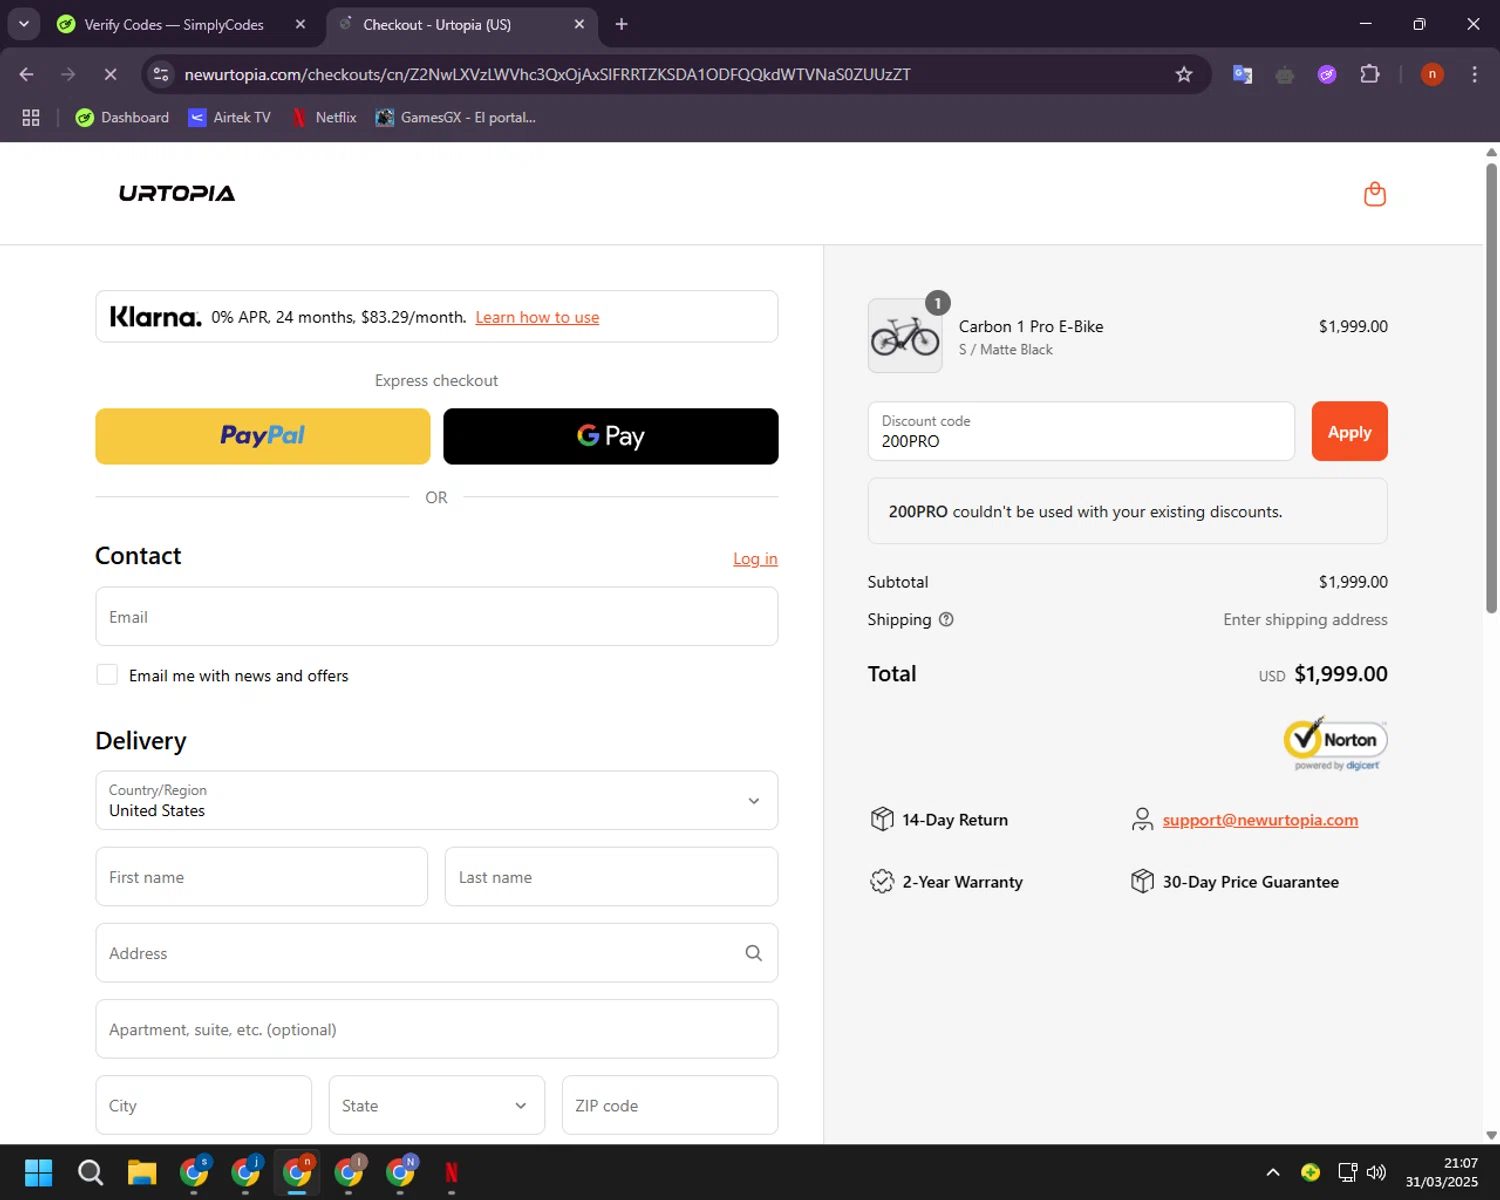Open File Explorer from the taskbar

(x=142, y=1172)
